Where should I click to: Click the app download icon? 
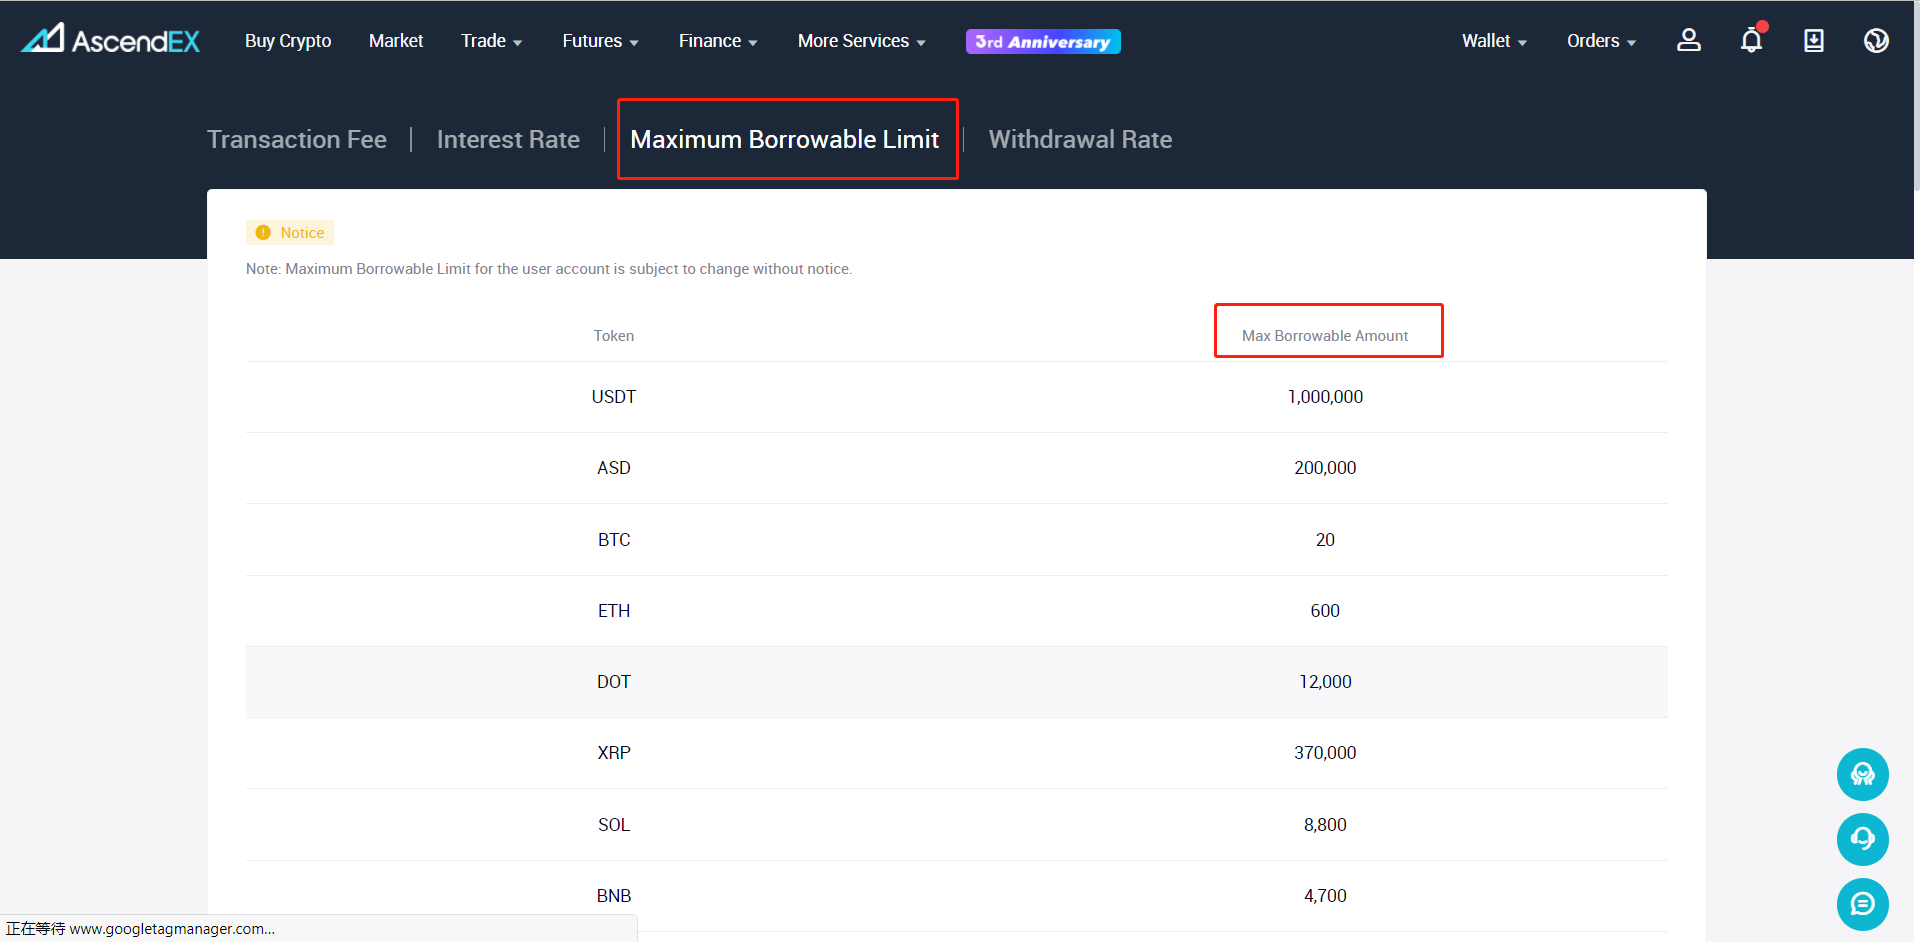click(1814, 40)
